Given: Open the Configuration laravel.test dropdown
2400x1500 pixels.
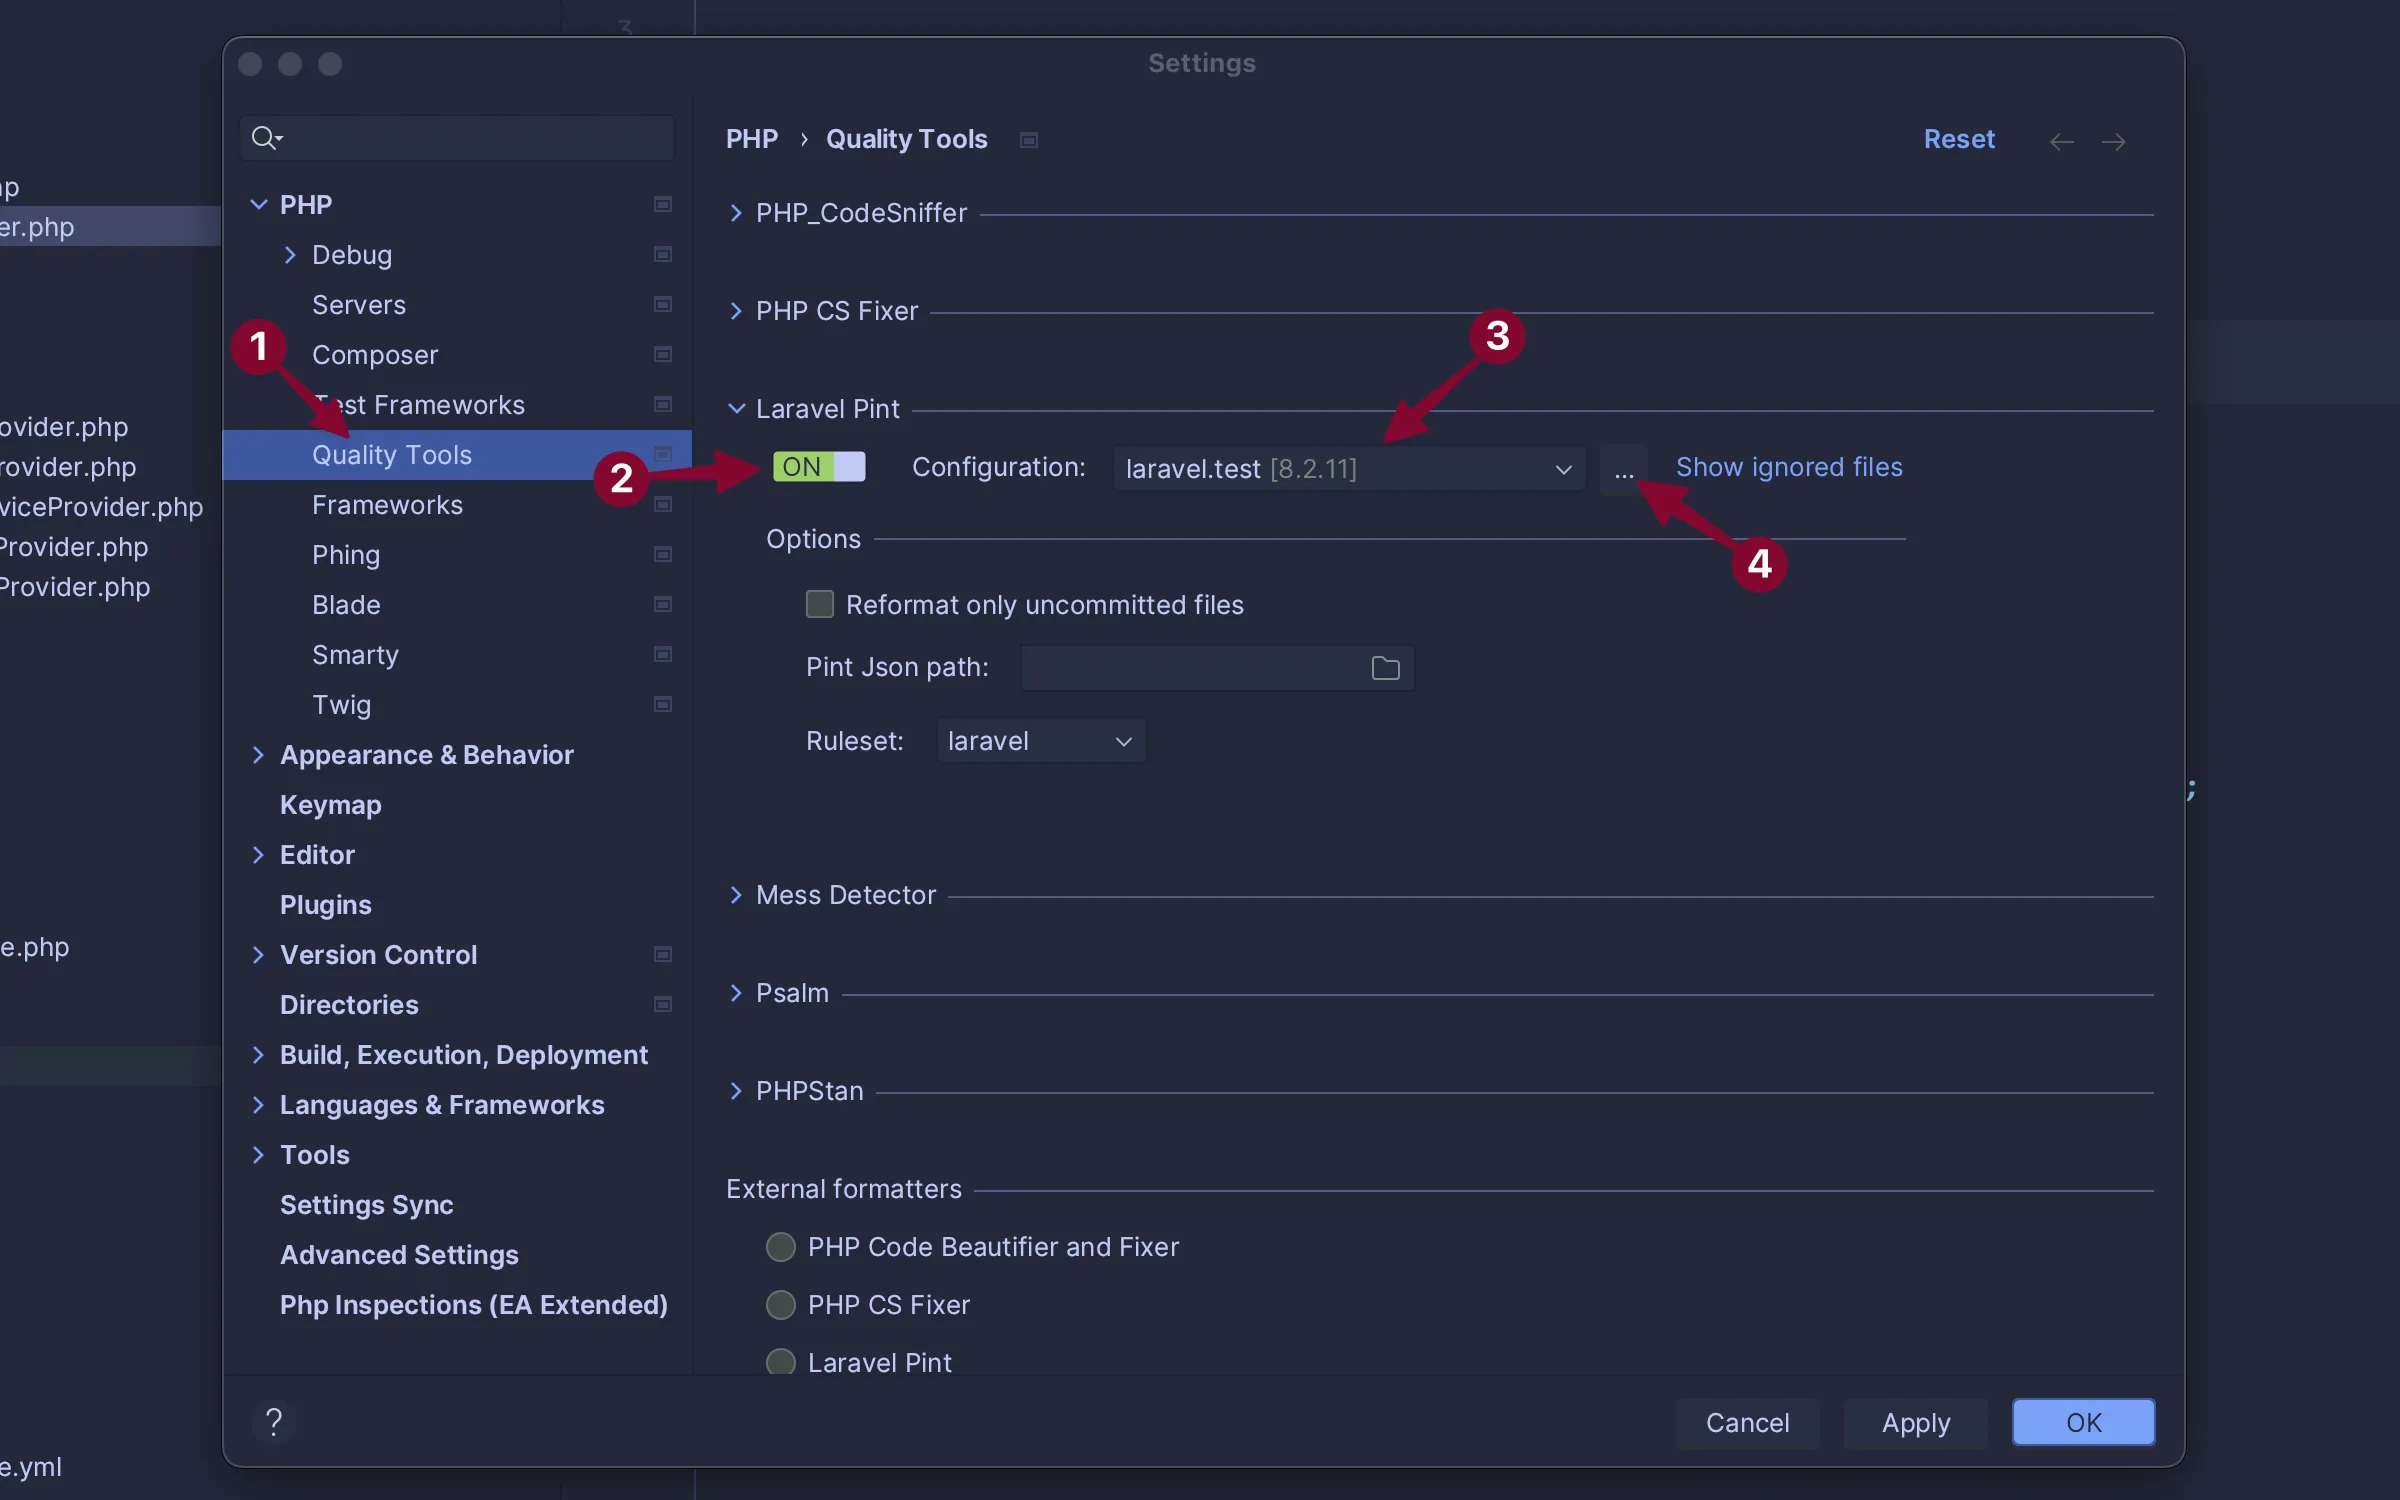Looking at the screenshot, I should point(1349,468).
